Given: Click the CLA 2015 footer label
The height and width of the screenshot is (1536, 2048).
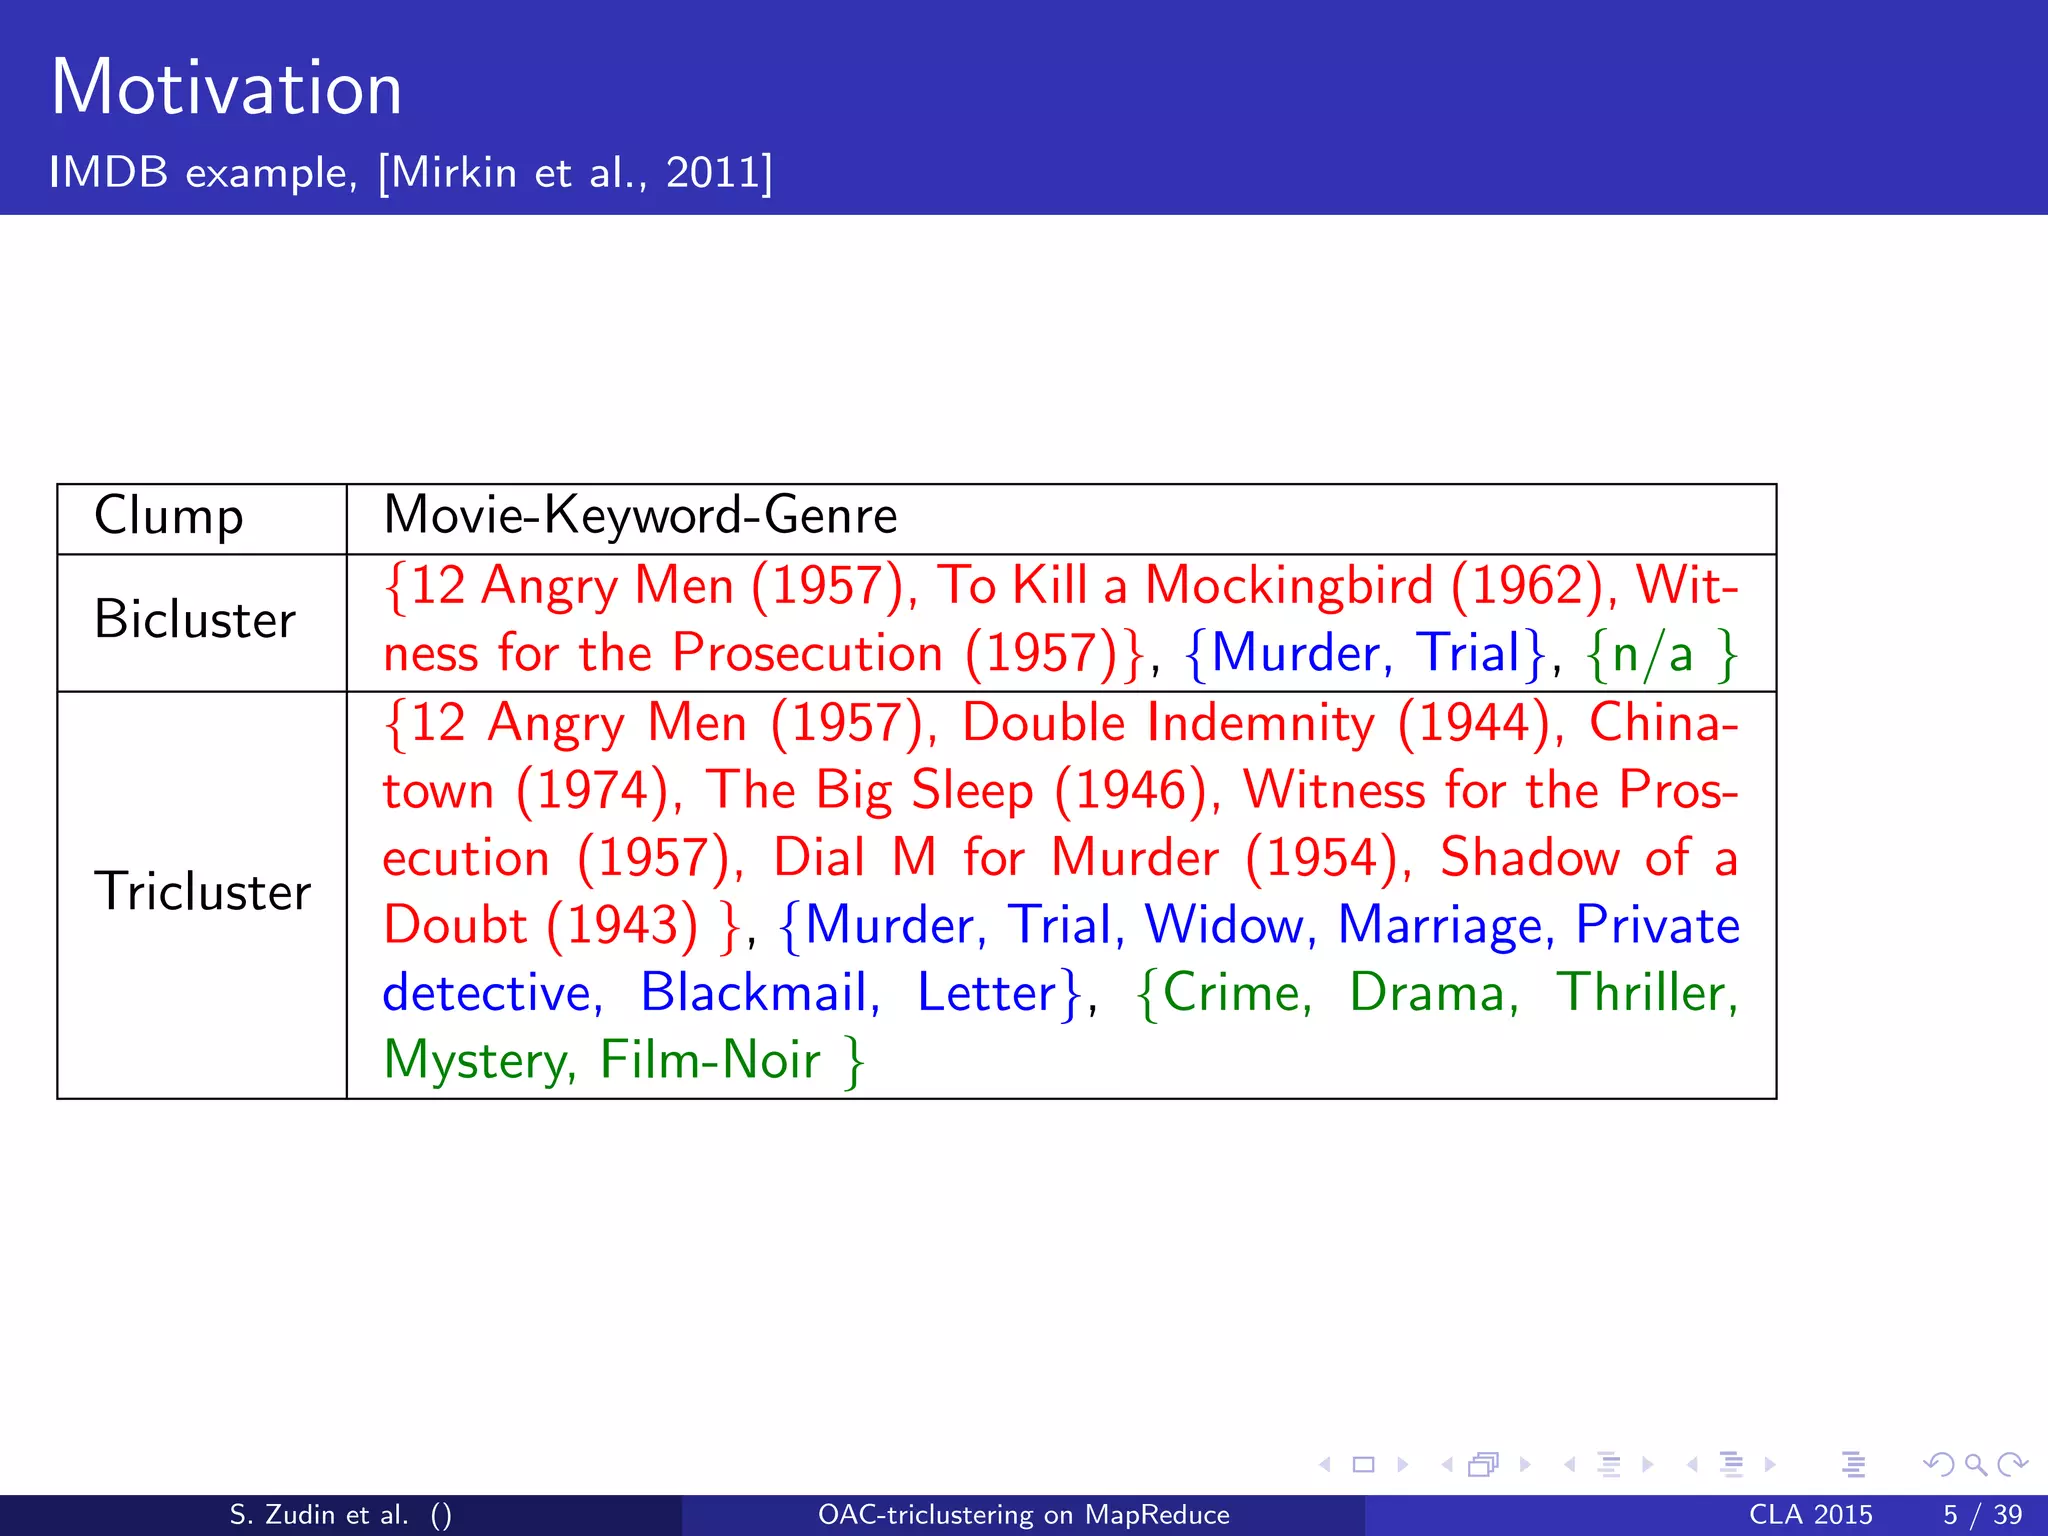Looking at the screenshot, I should click(1810, 1515).
